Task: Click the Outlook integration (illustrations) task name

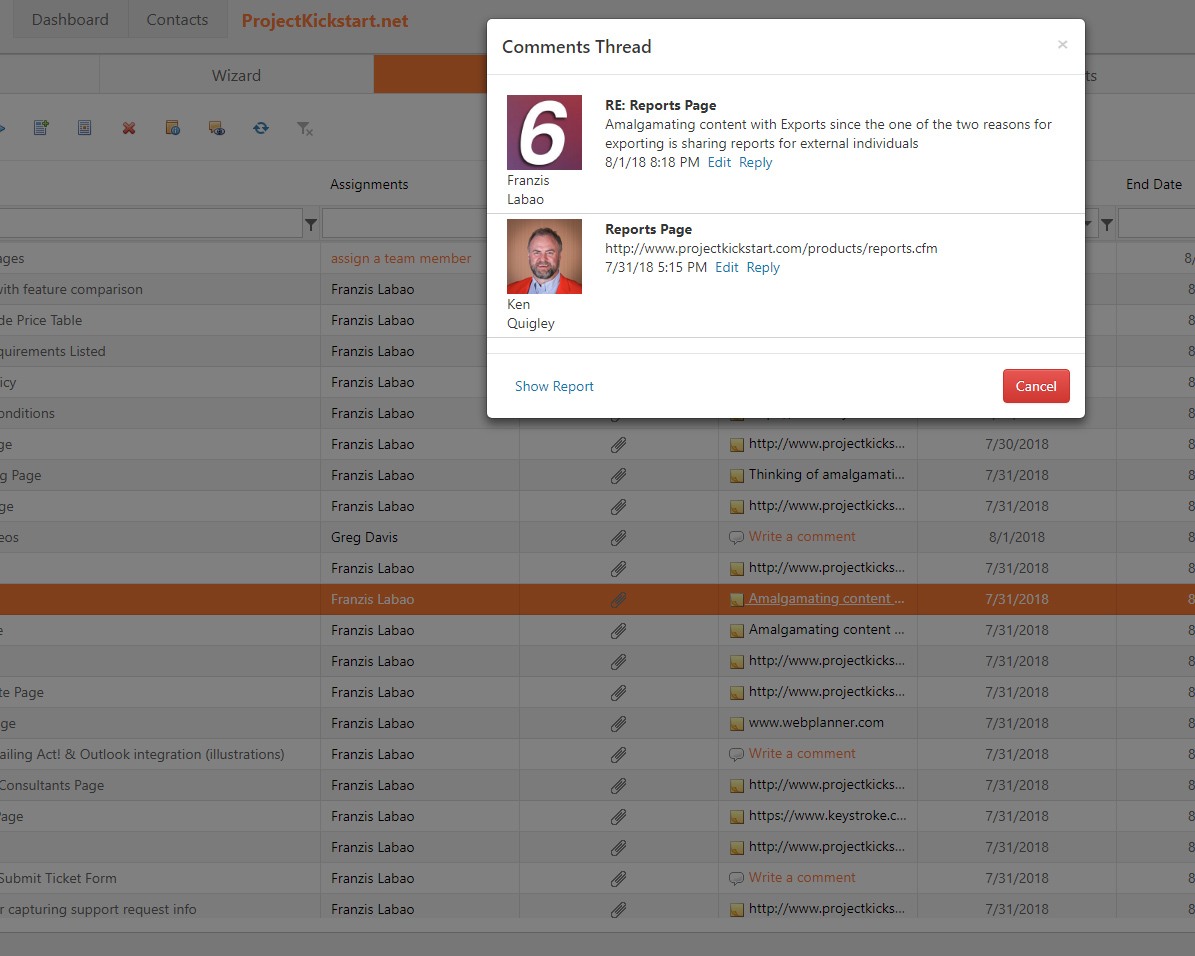Action: tap(143, 754)
